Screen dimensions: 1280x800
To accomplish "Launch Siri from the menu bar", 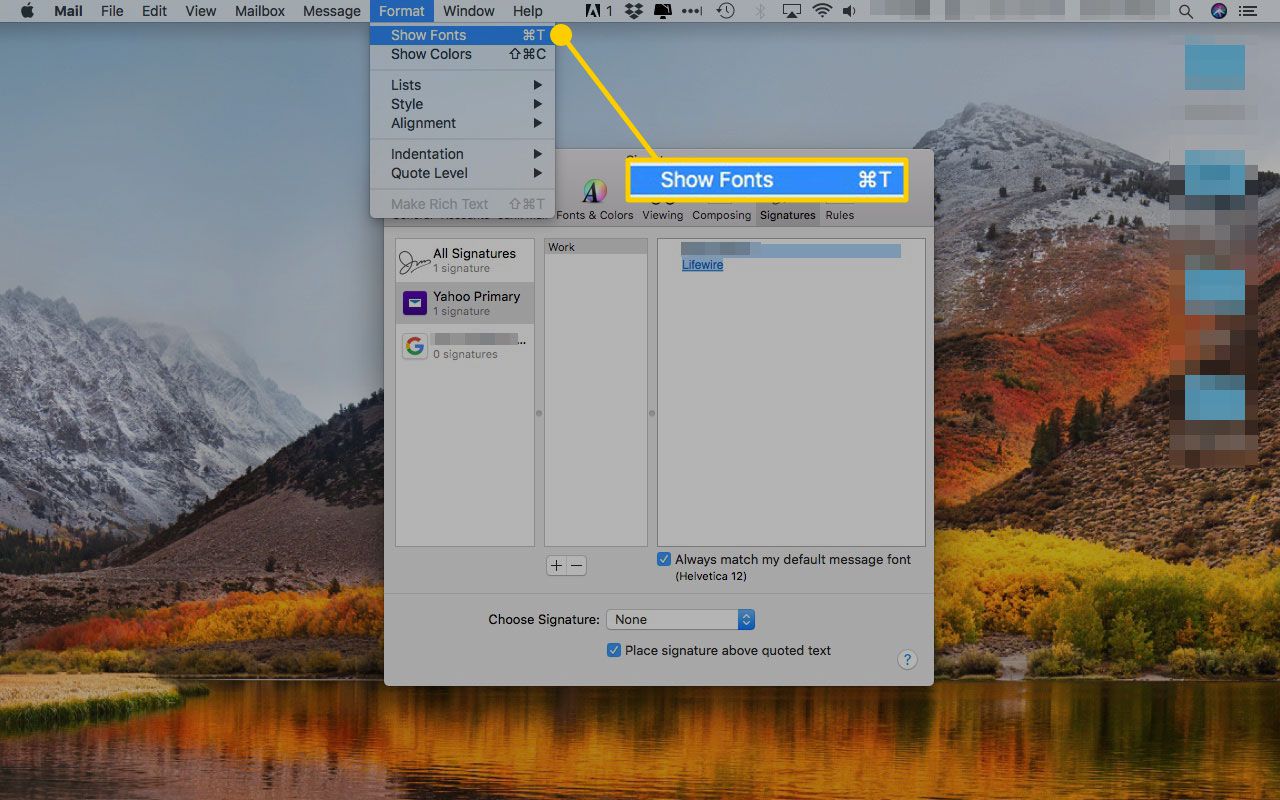I will [x=1218, y=11].
